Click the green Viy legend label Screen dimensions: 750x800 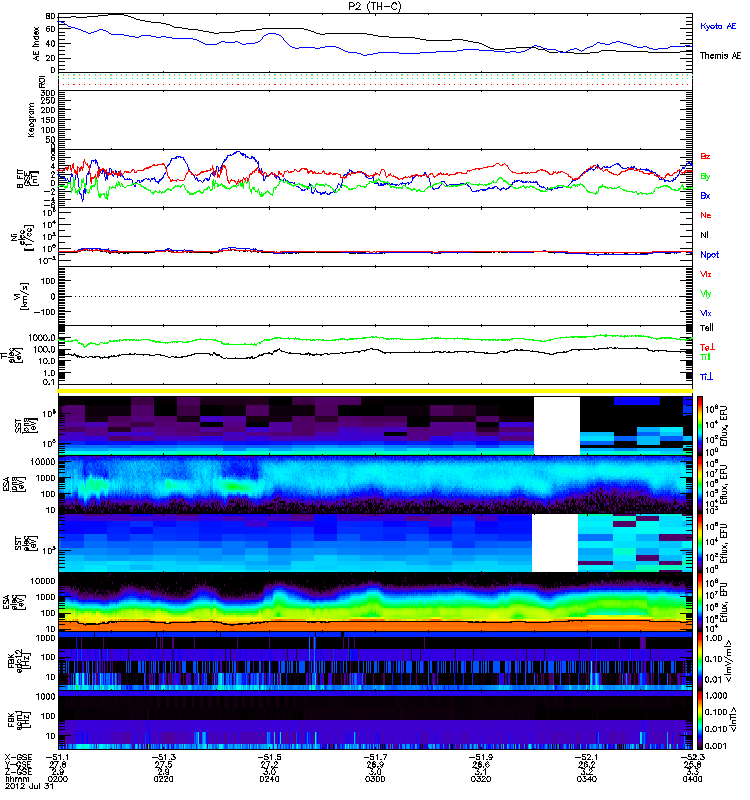(706, 294)
